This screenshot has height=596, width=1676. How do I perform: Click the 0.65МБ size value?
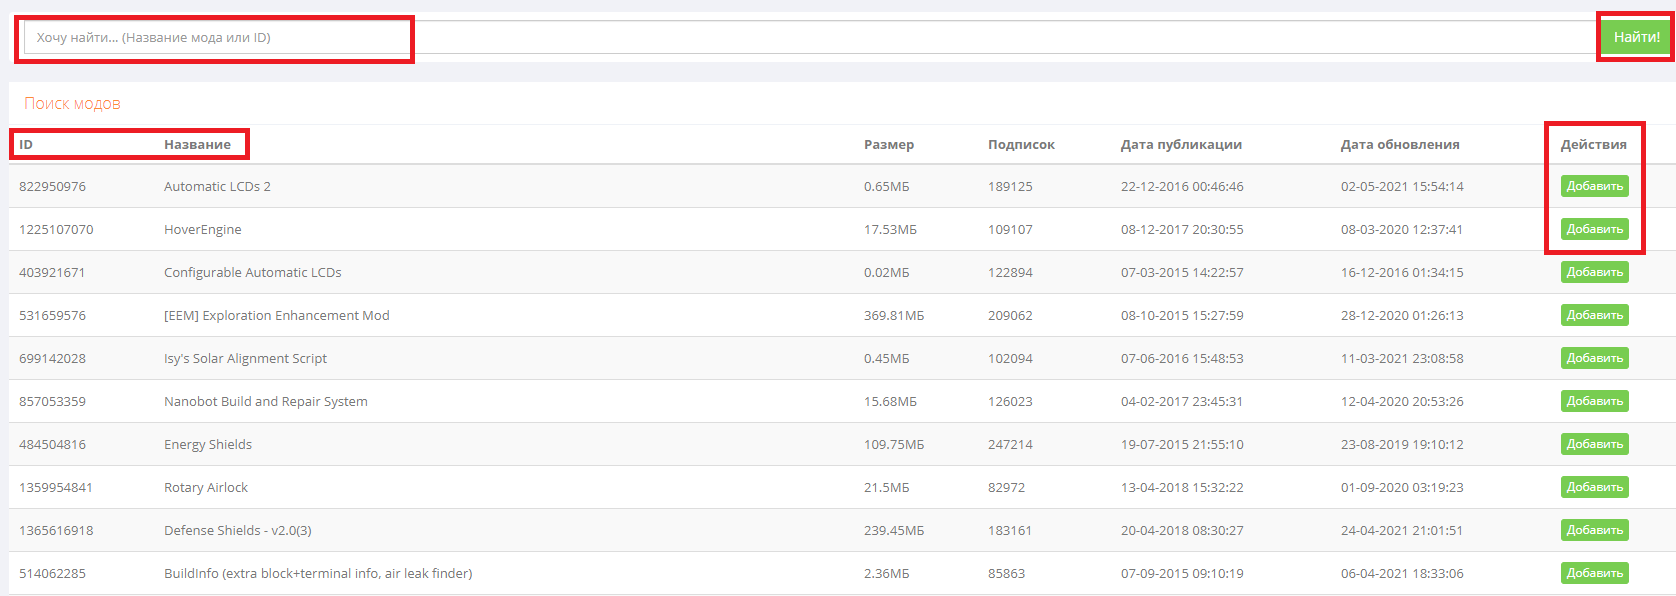tap(887, 186)
